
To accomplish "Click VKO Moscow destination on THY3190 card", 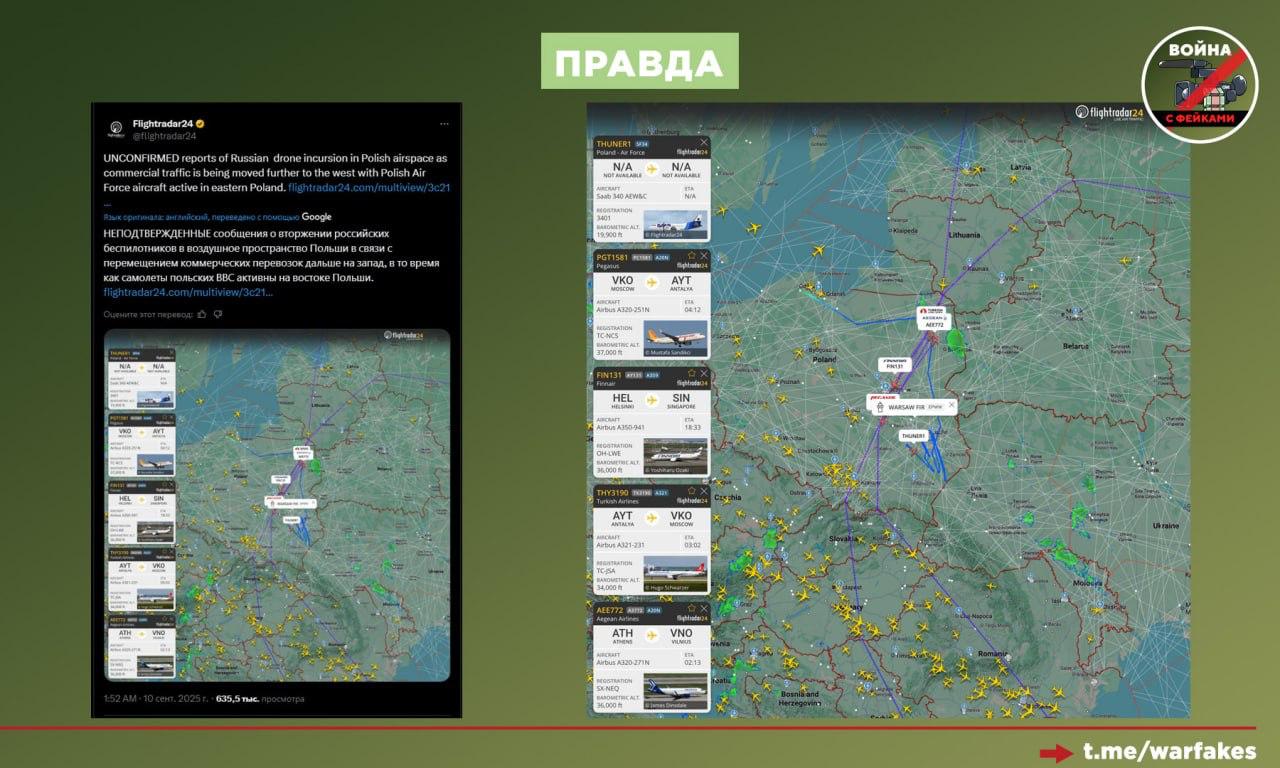I will [681, 519].
